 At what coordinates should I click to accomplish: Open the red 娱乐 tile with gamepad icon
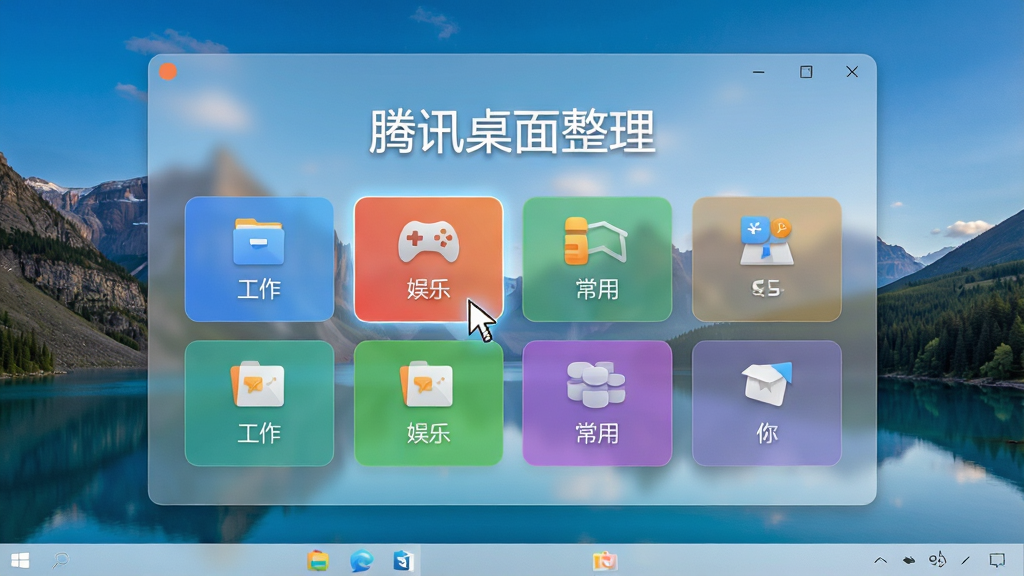point(428,259)
